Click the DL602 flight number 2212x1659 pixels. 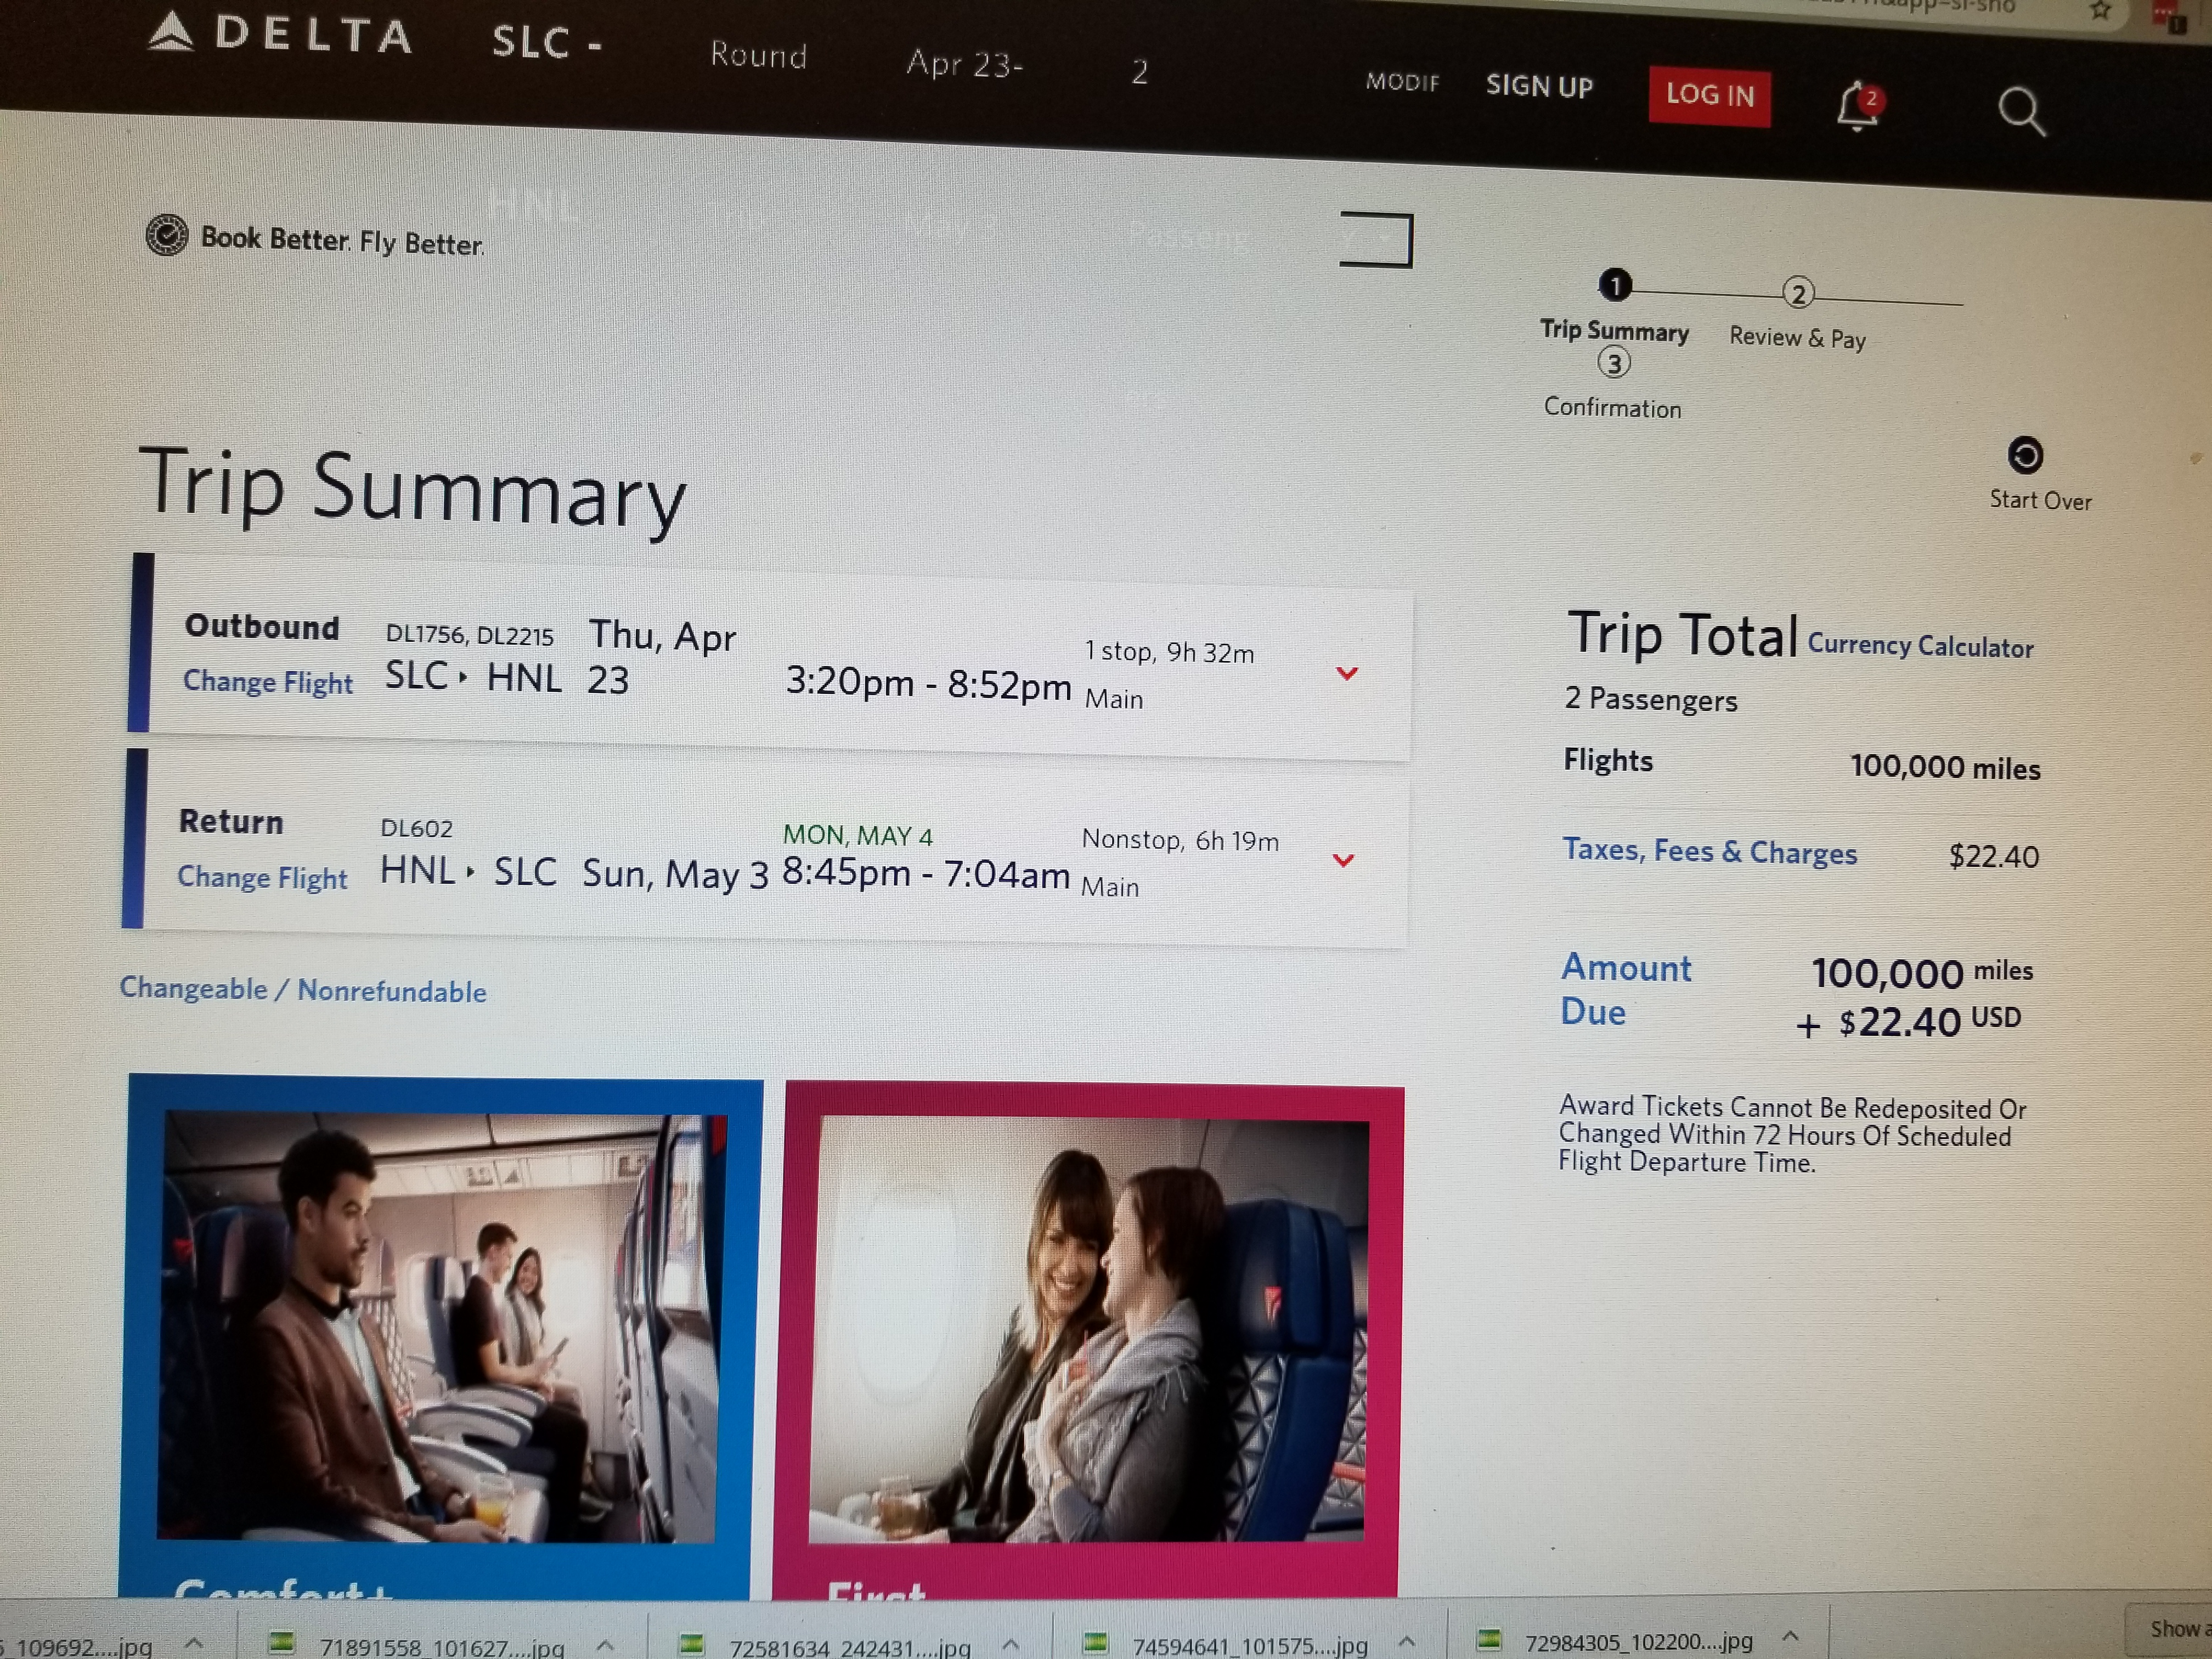pos(416,828)
